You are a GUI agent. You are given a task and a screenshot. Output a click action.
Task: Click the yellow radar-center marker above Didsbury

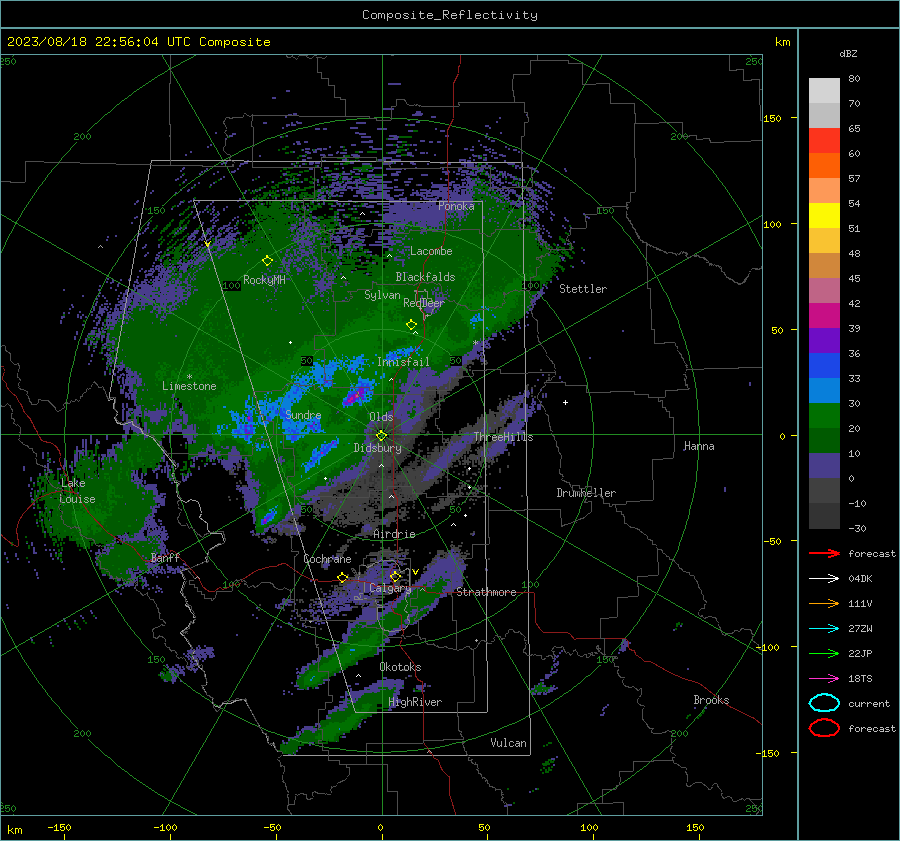pos(381,436)
